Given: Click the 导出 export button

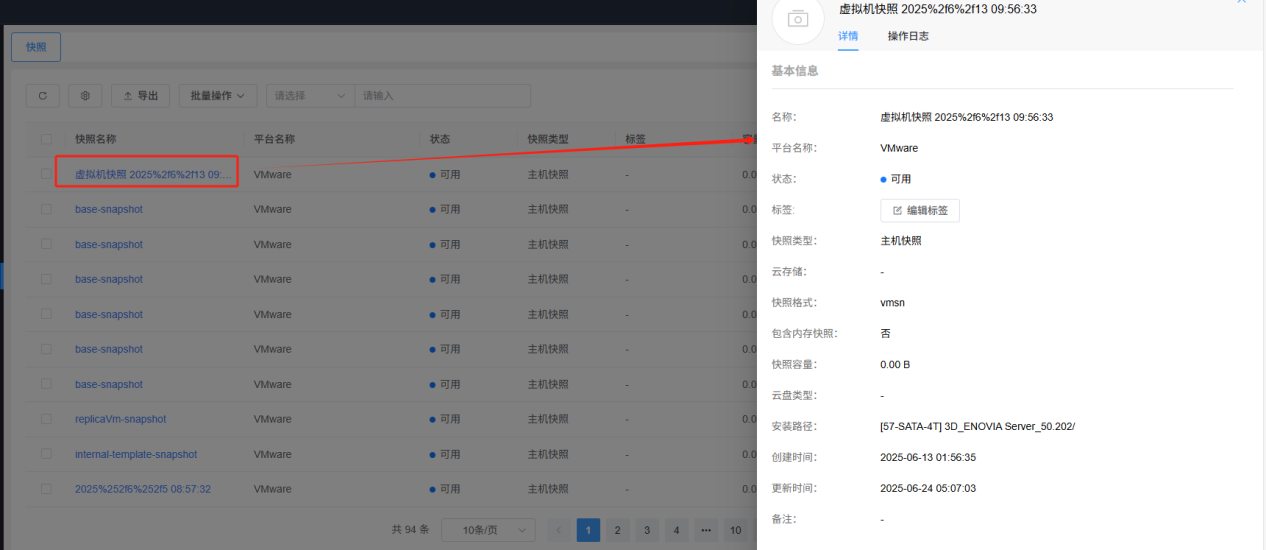Looking at the screenshot, I should click(x=140, y=96).
